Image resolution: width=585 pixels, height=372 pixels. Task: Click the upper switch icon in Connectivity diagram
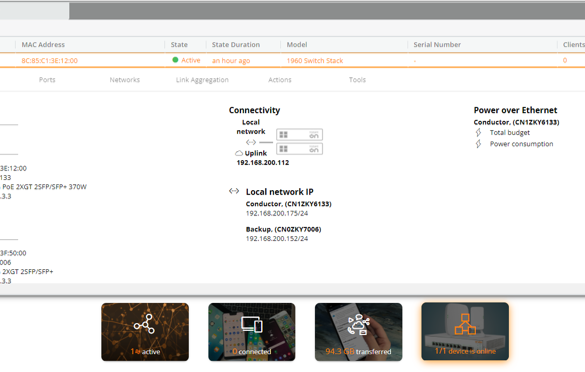(x=300, y=135)
